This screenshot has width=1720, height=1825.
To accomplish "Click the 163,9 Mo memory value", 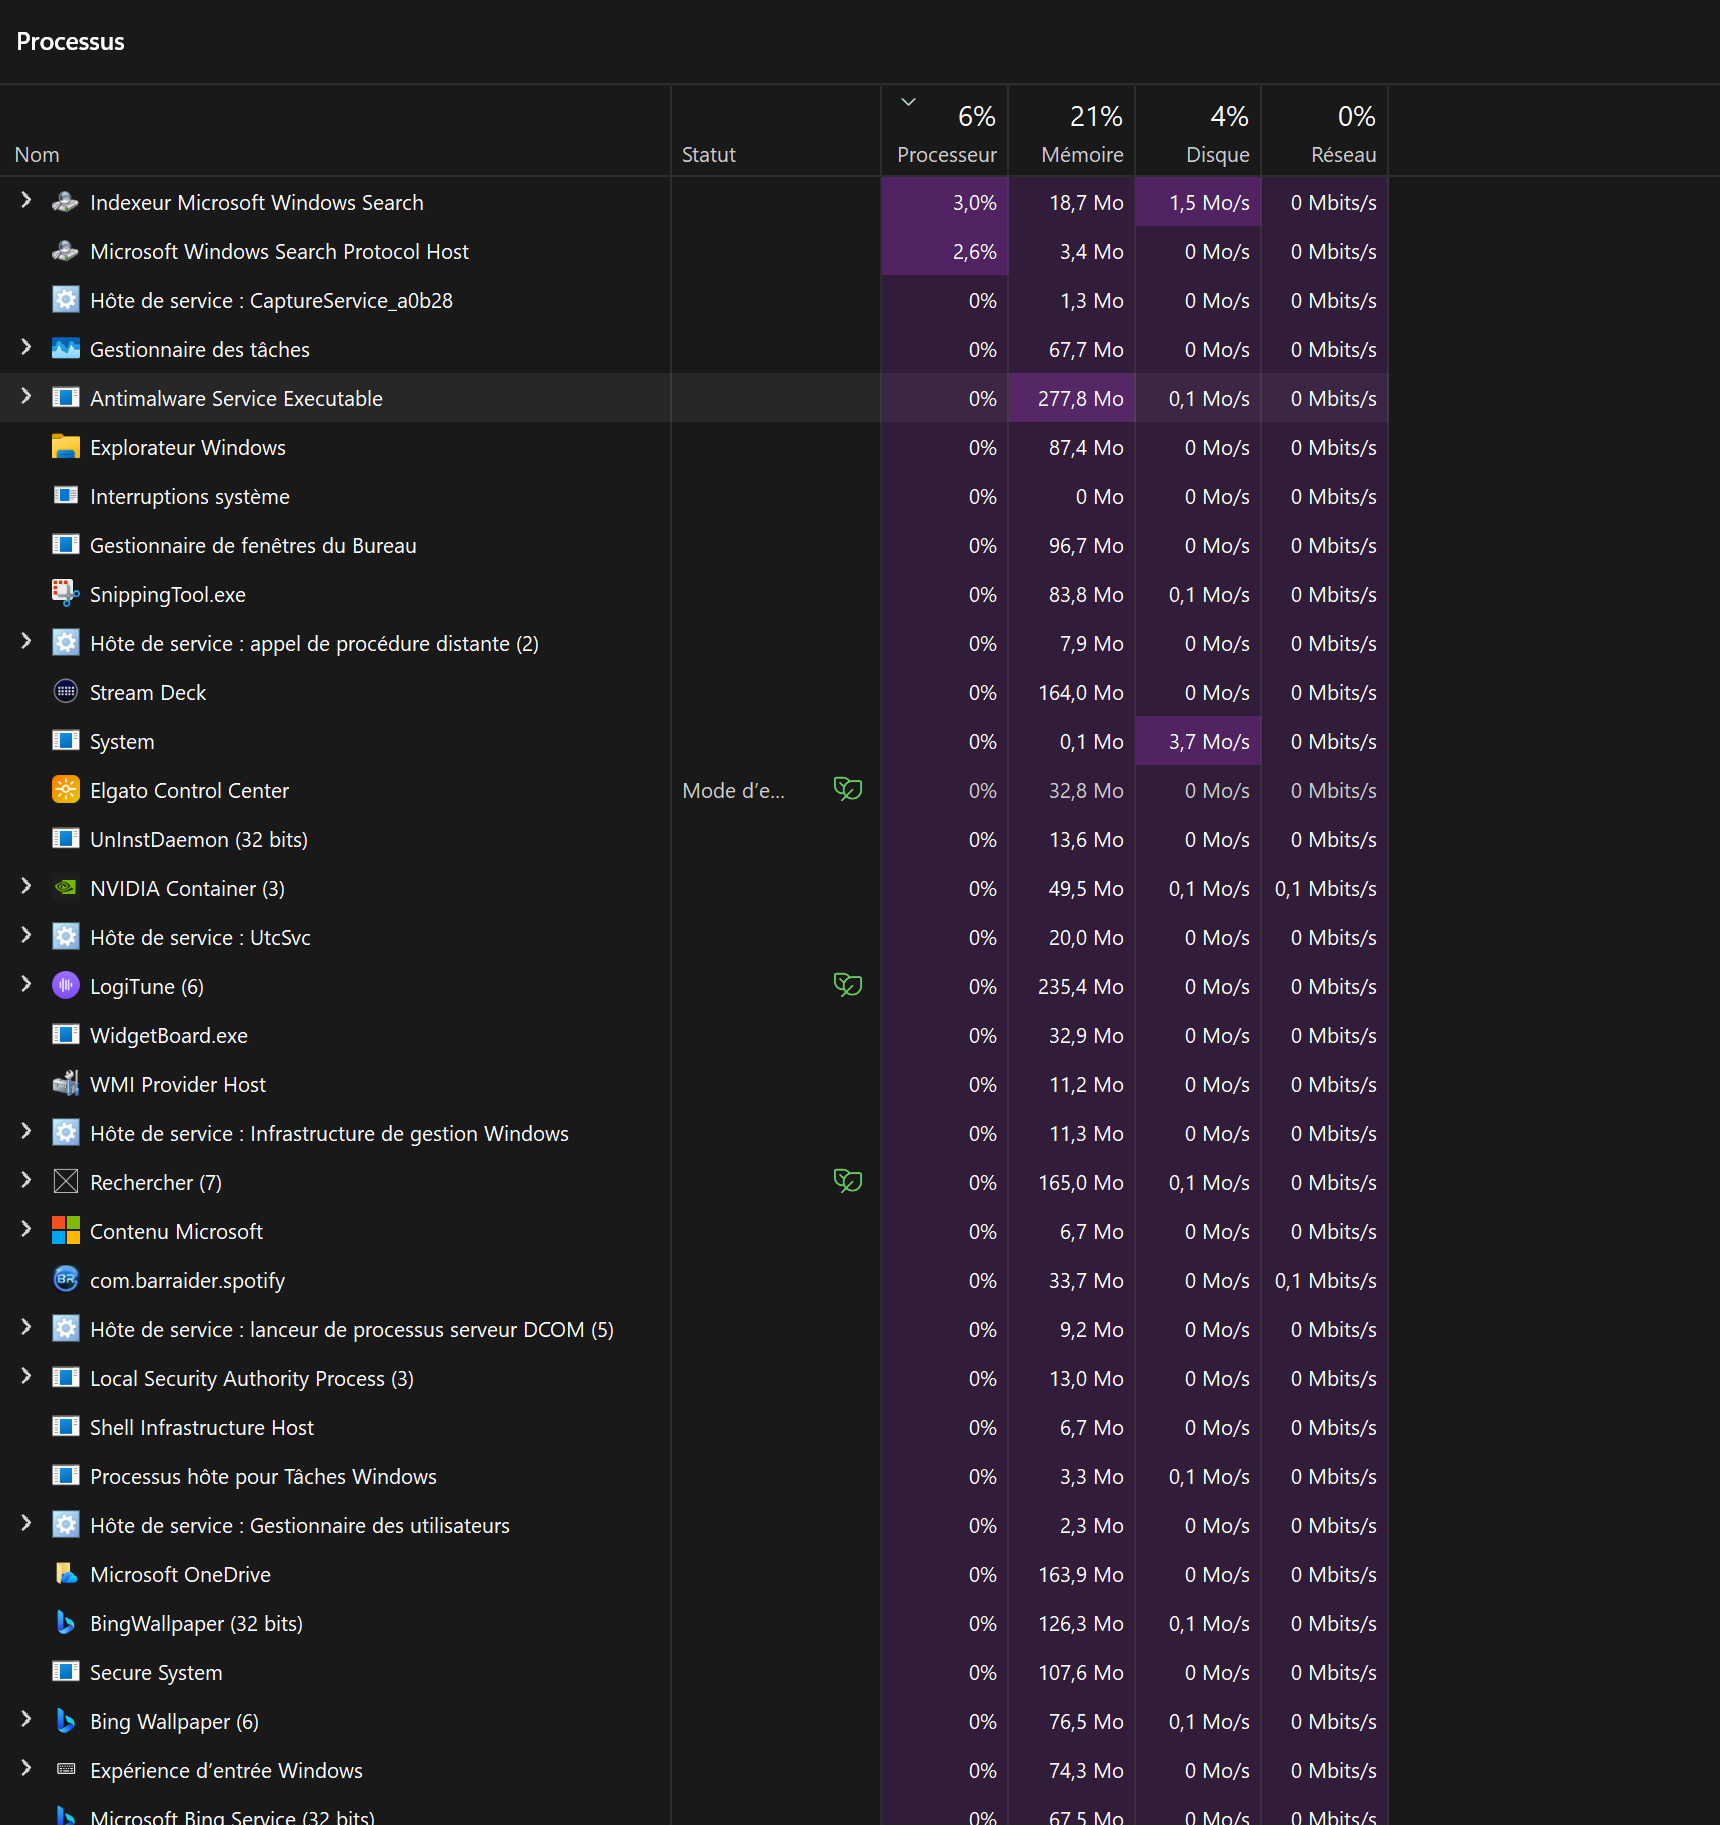I will coord(1080,1575).
